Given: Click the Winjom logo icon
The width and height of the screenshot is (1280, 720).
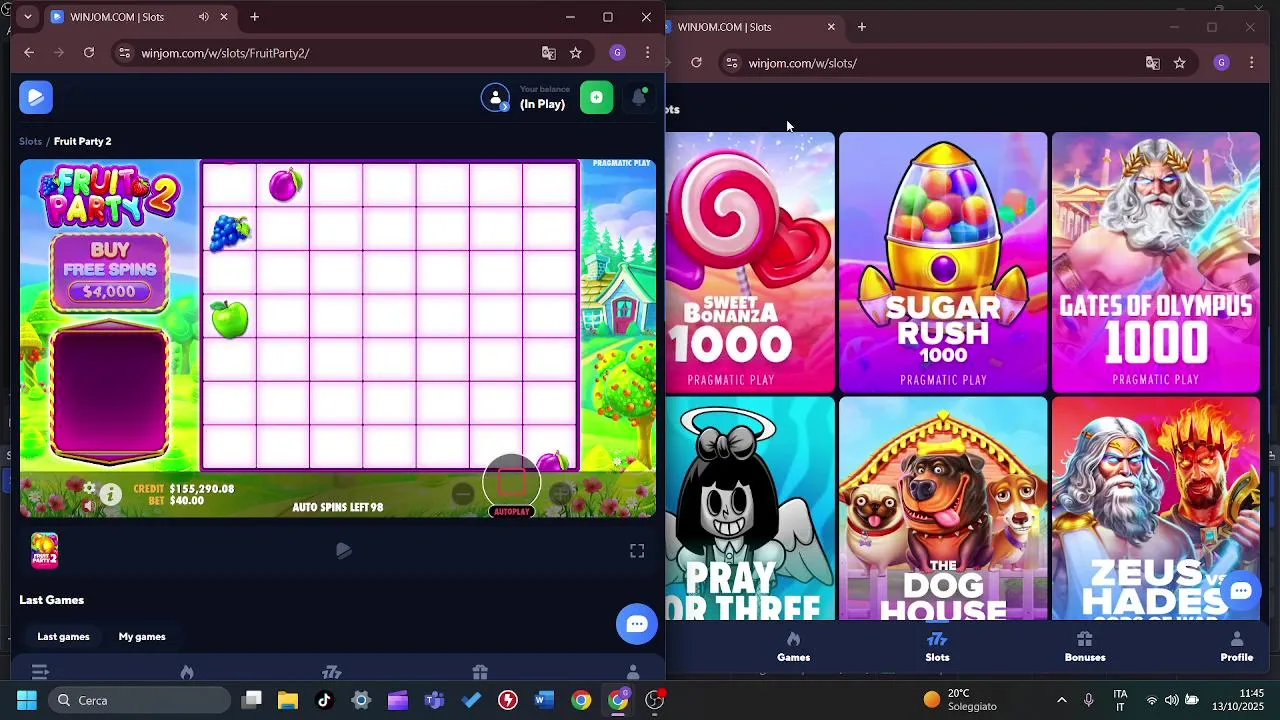Looking at the screenshot, I should tap(36, 97).
